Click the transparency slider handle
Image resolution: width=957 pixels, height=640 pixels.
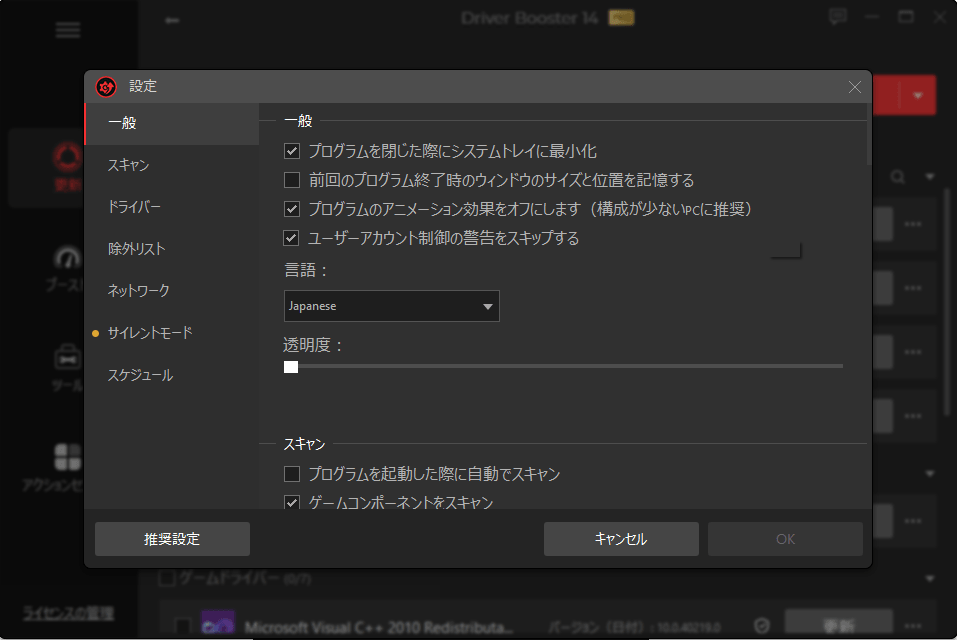291,367
